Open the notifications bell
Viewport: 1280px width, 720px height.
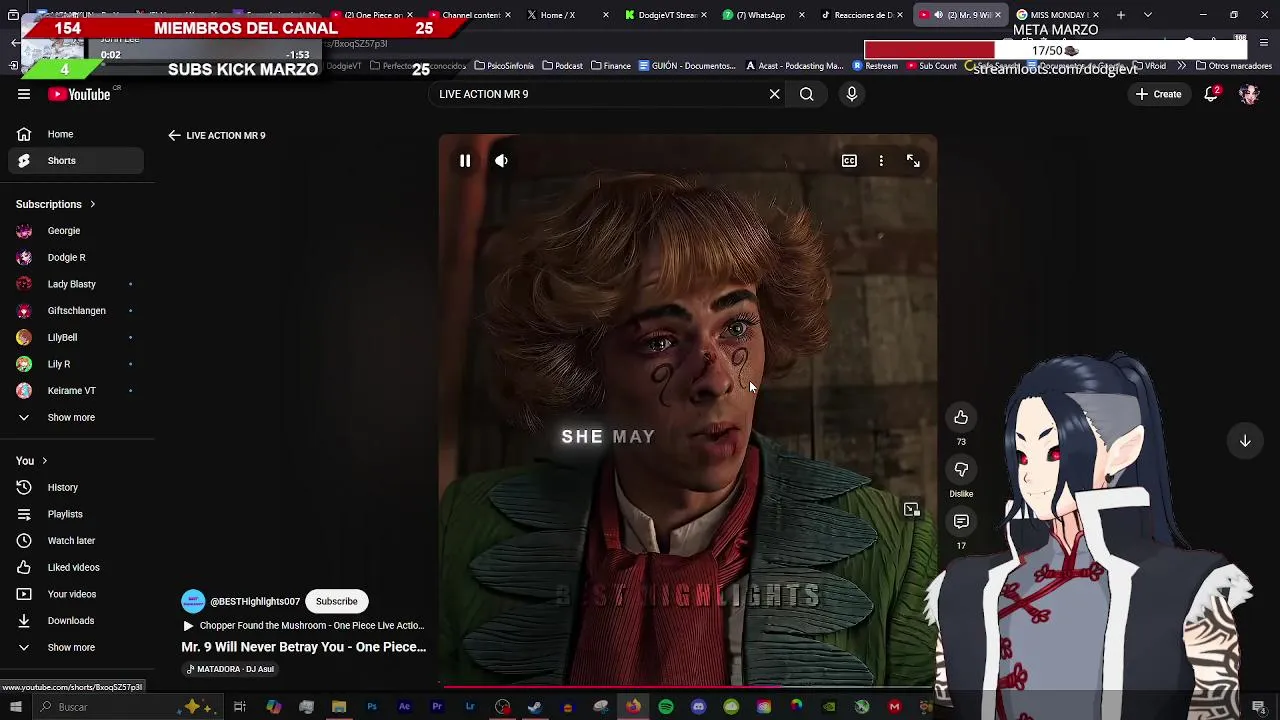tap(1211, 94)
